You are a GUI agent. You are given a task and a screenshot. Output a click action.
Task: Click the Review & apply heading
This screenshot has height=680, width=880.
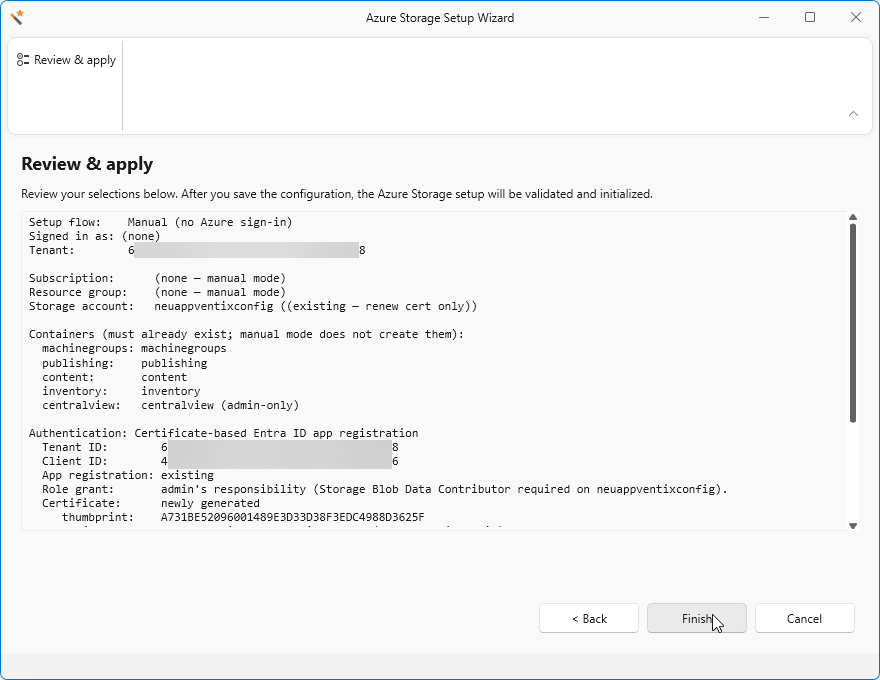tap(87, 164)
